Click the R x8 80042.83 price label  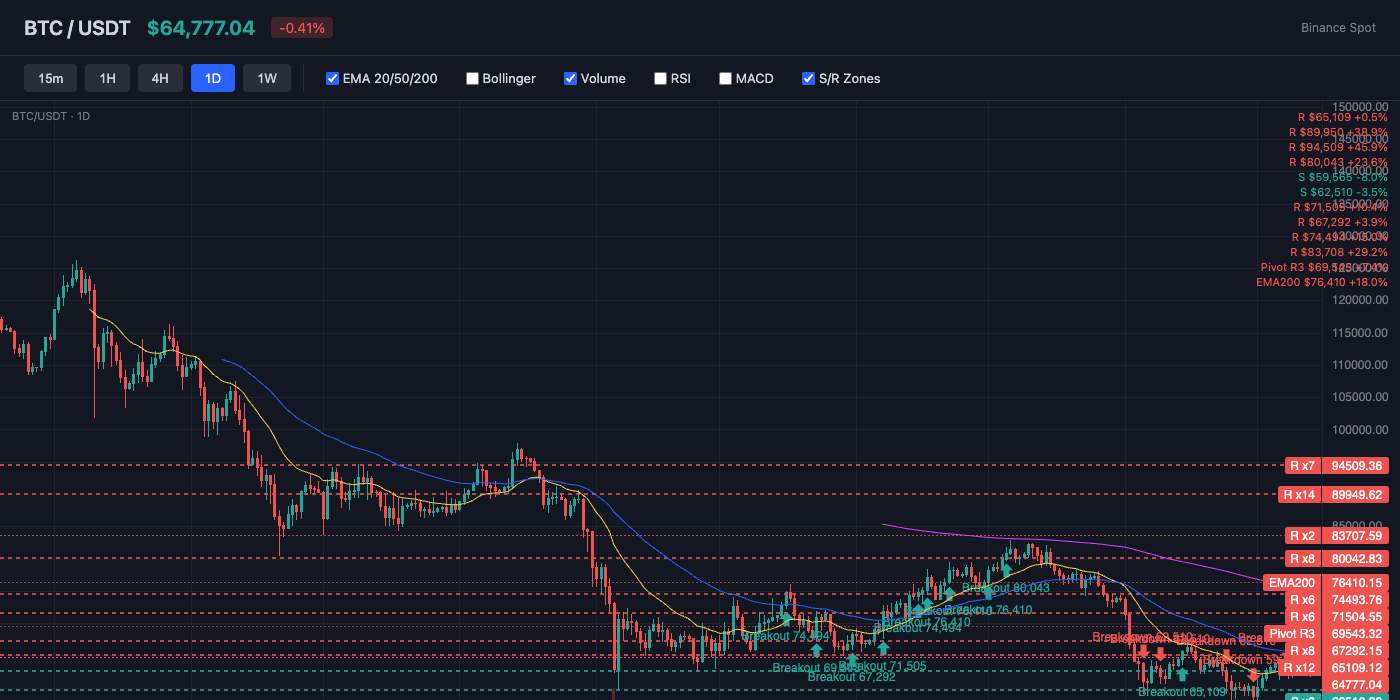coord(1335,558)
